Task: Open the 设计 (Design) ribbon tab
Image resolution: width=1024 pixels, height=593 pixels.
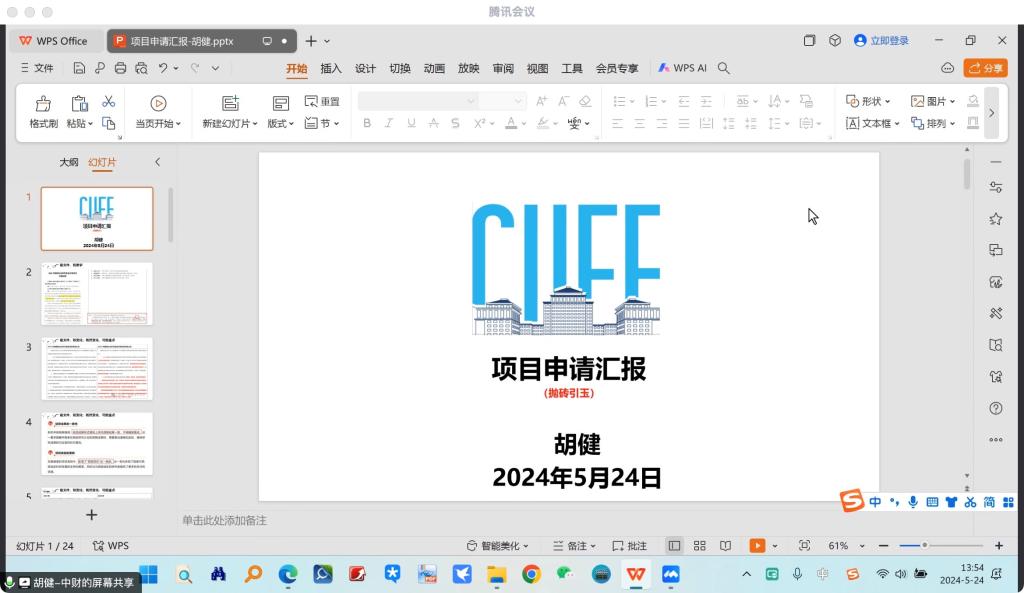Action: tap(365, 68)
